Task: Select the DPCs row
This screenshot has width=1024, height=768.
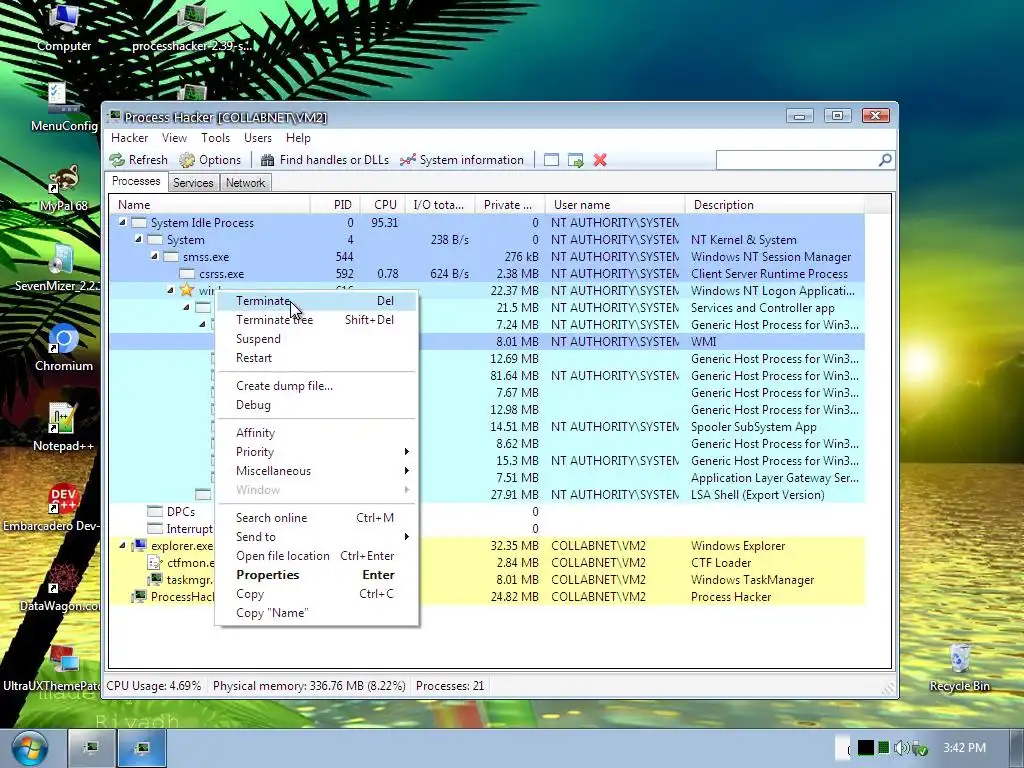Action: coord(487,511)
